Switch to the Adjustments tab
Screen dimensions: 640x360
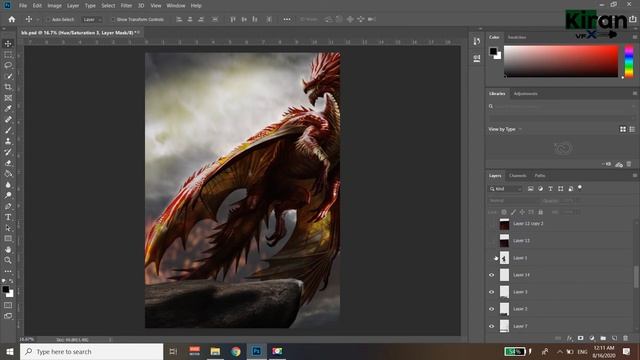point(525,93)
